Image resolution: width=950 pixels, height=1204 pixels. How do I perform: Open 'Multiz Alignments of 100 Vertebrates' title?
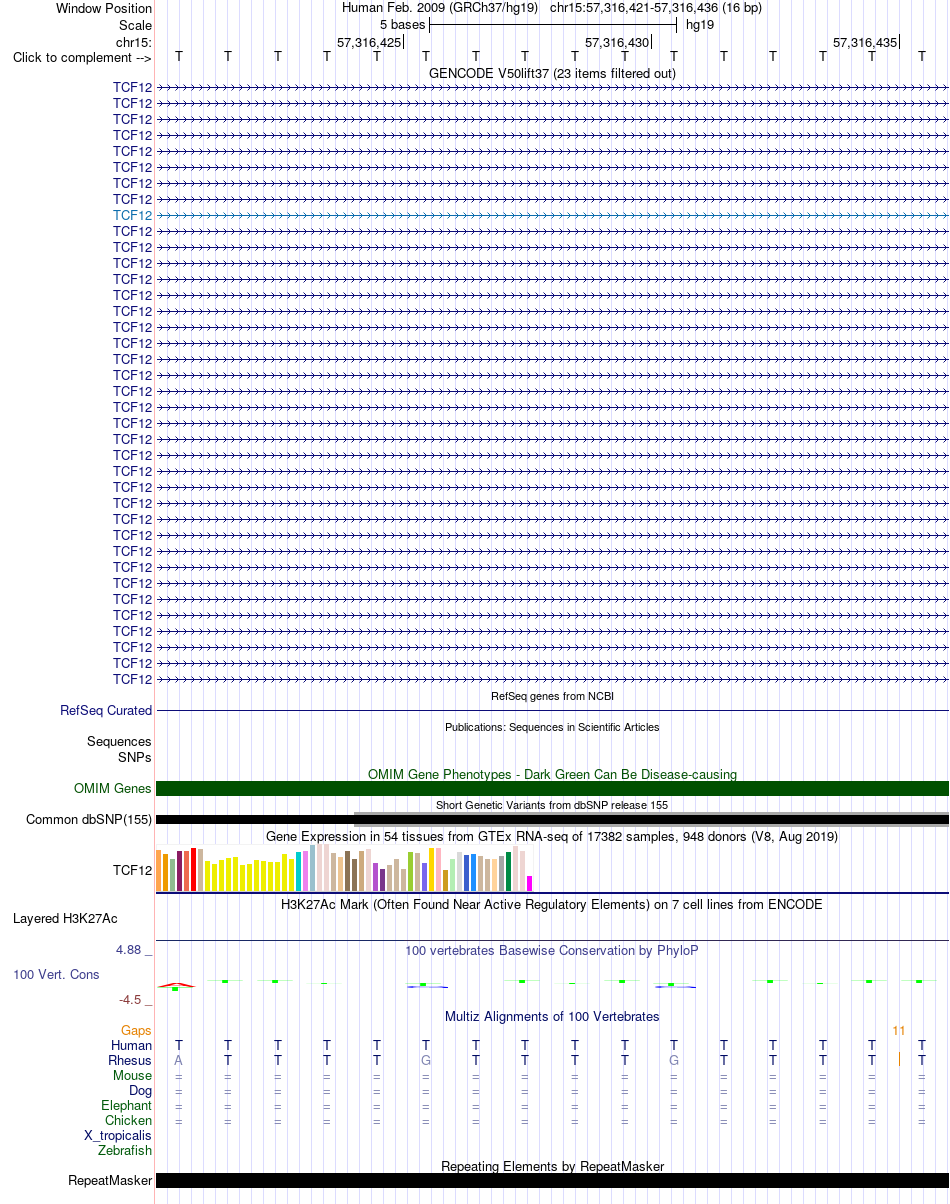point(552,1016)
